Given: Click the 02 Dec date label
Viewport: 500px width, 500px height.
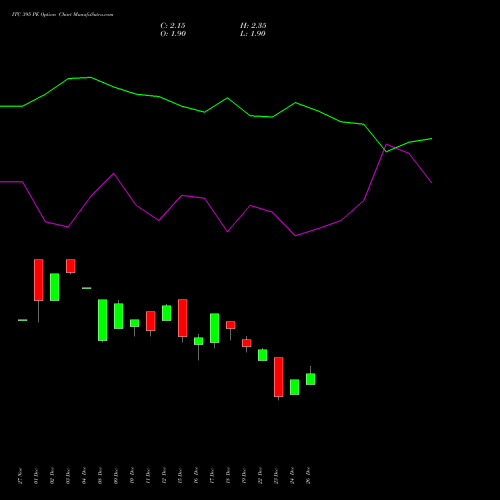Looking at the screenshot, I should coord(52,476).
